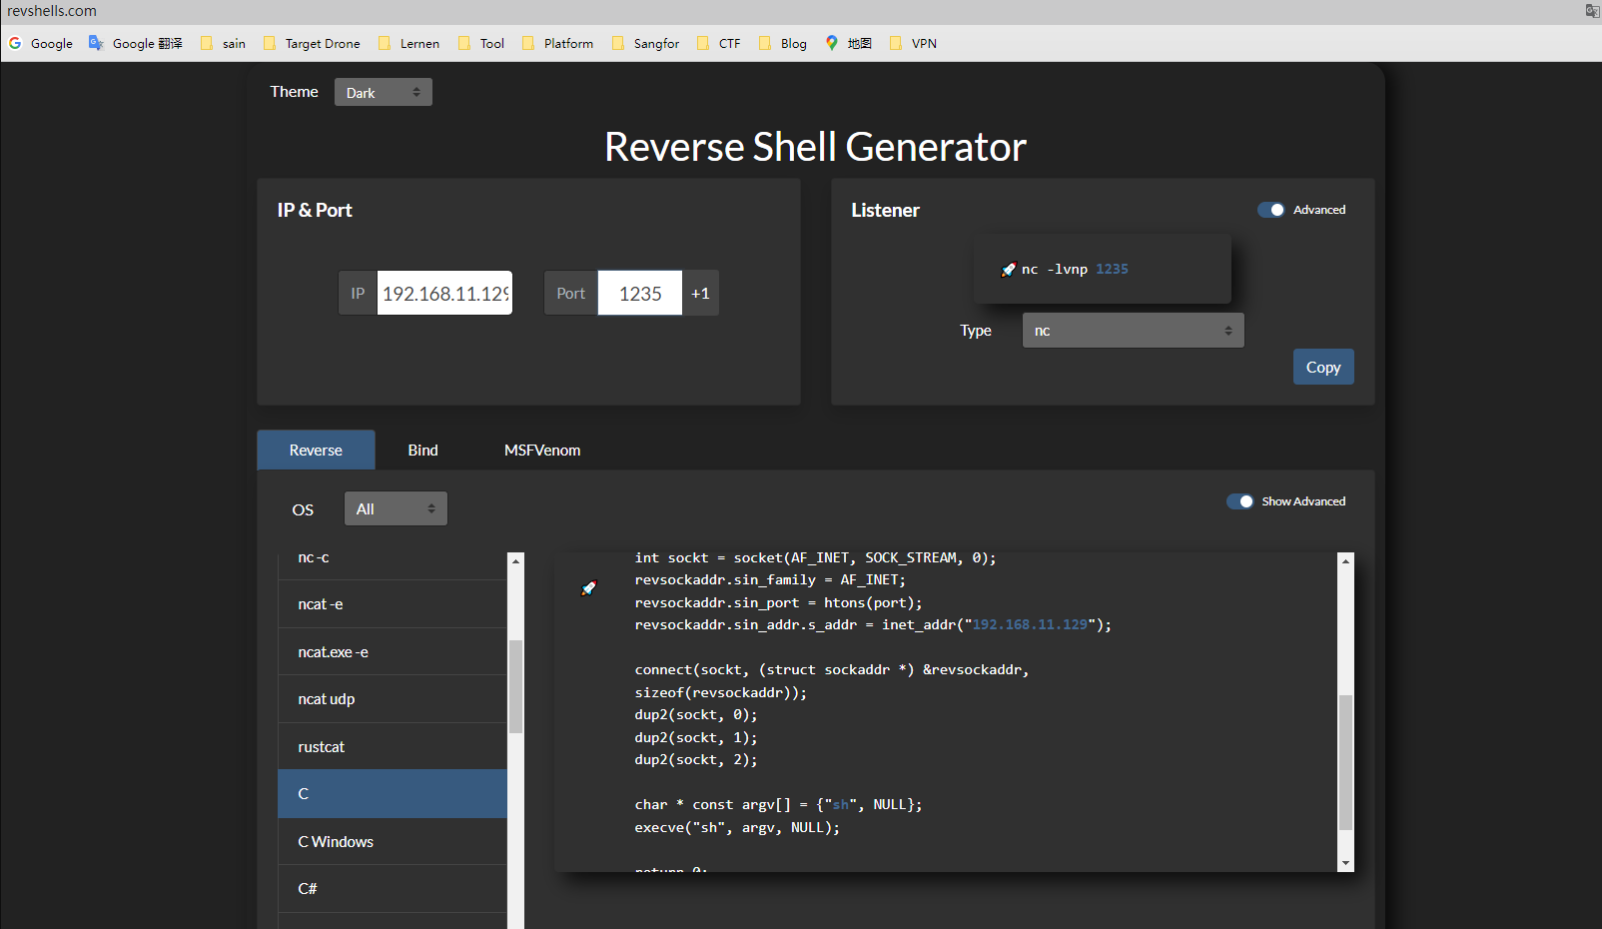Select the ncat.exe -e shell option
Viewport: 1602px width, 929px height.
click(x=392, y=652)
